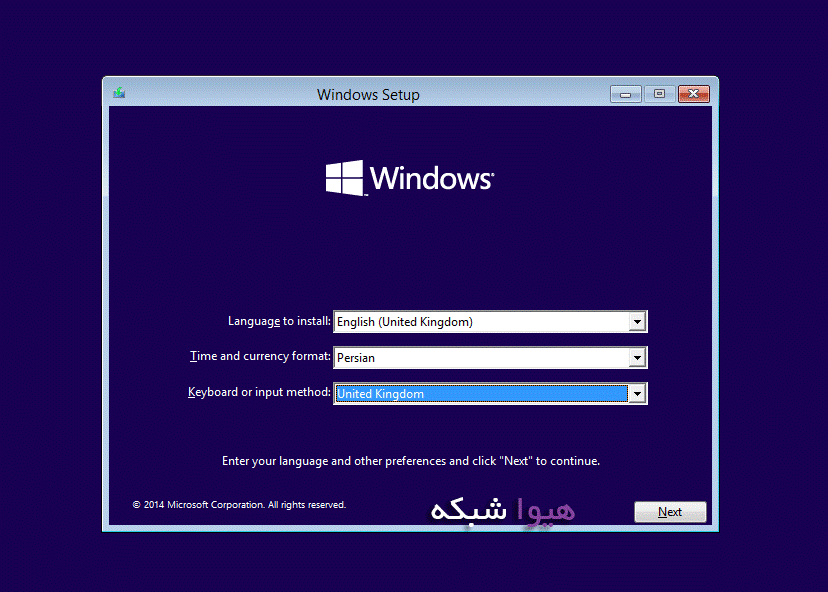
Task: Click the Language to install label
Action: [279, 321]
